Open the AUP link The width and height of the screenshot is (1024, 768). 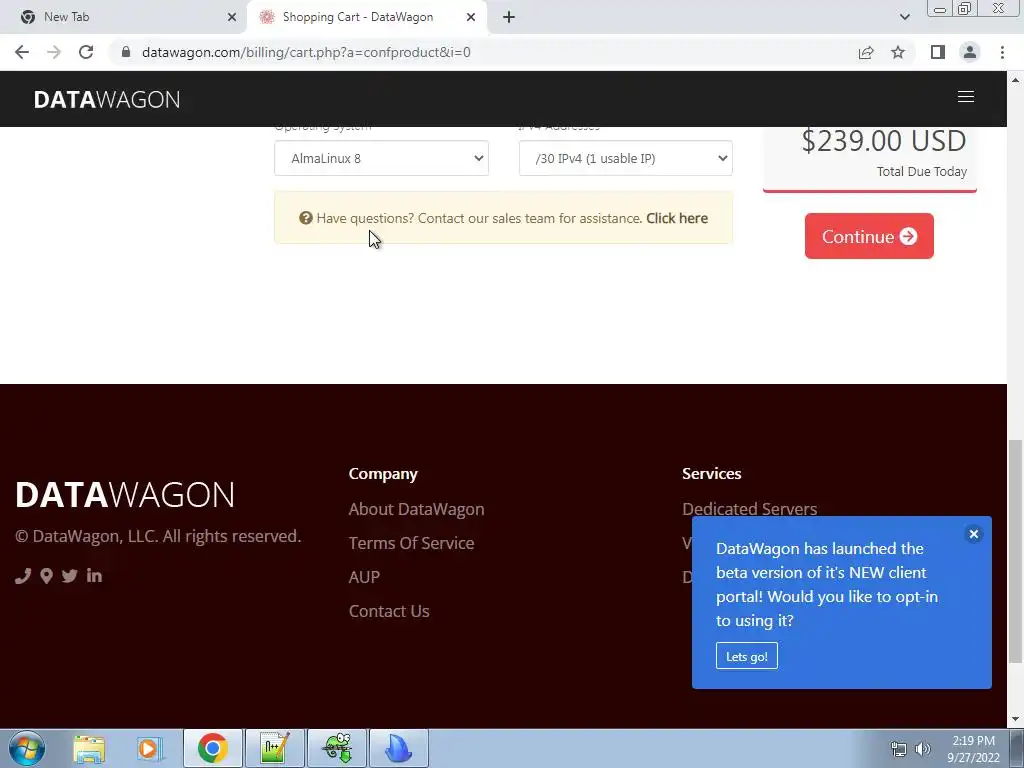tap(364, 577)
